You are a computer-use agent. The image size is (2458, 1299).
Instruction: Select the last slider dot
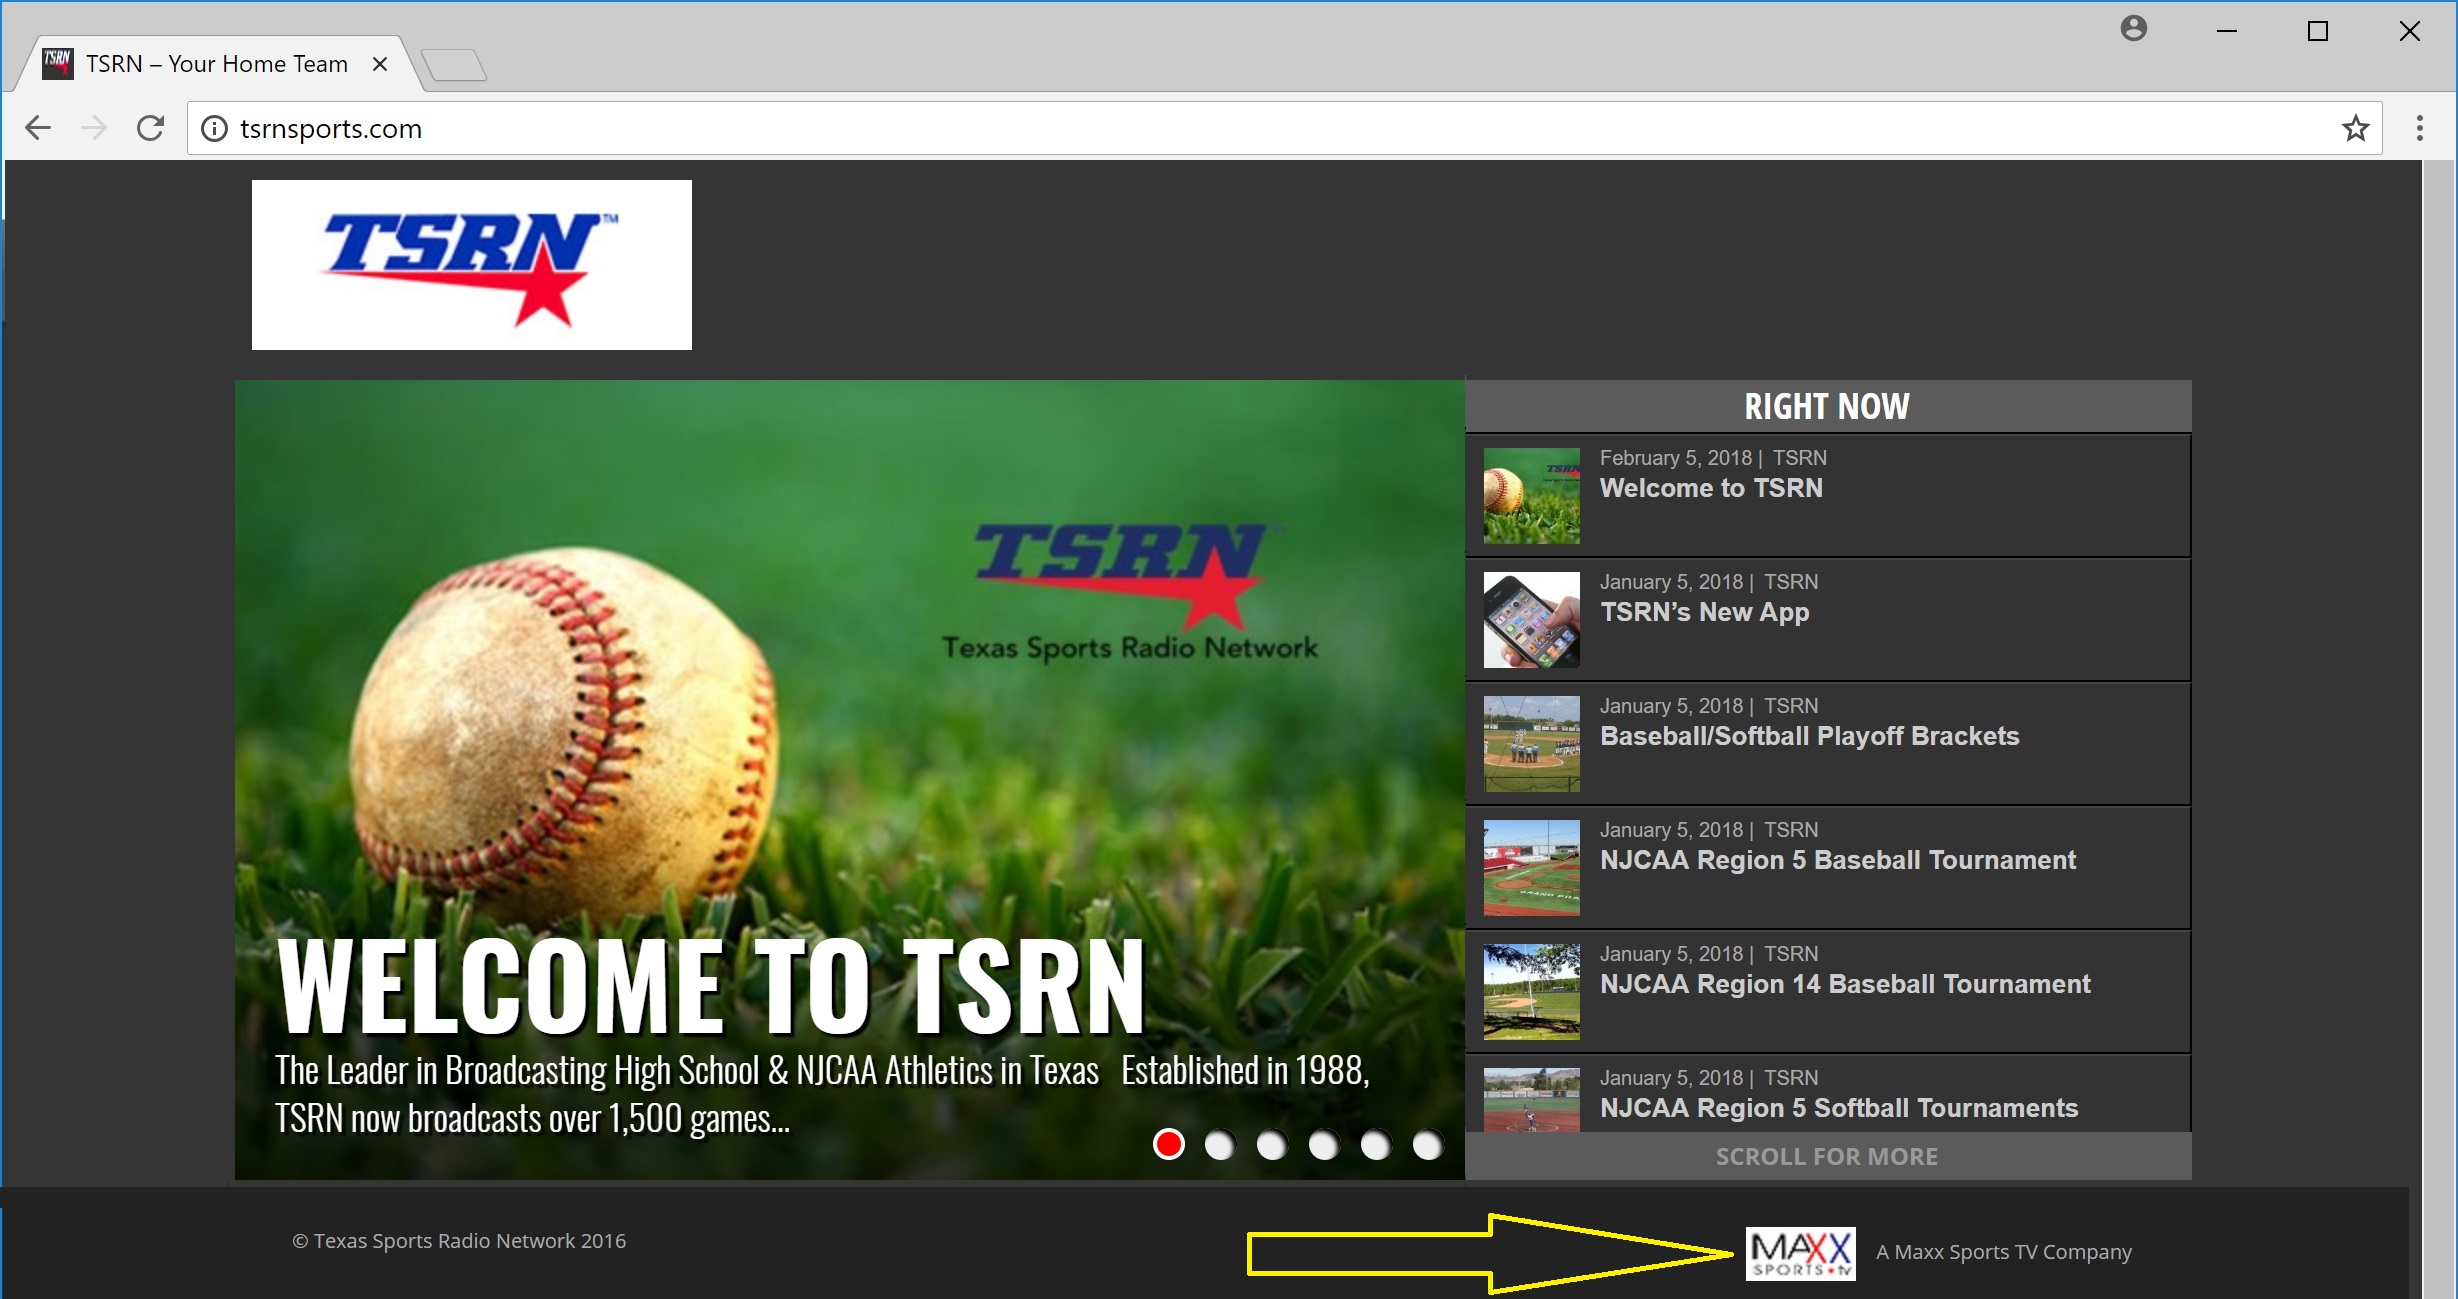[1427, 1144]
